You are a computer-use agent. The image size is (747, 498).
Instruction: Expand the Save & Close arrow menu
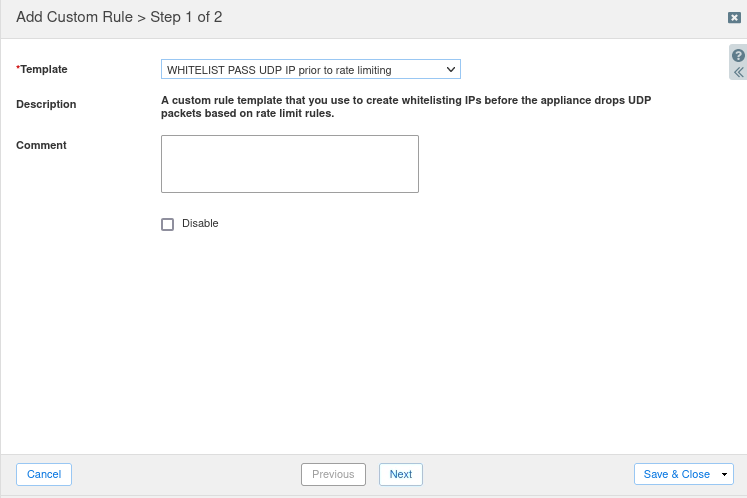pyautogui.click(x=724, y=474)
